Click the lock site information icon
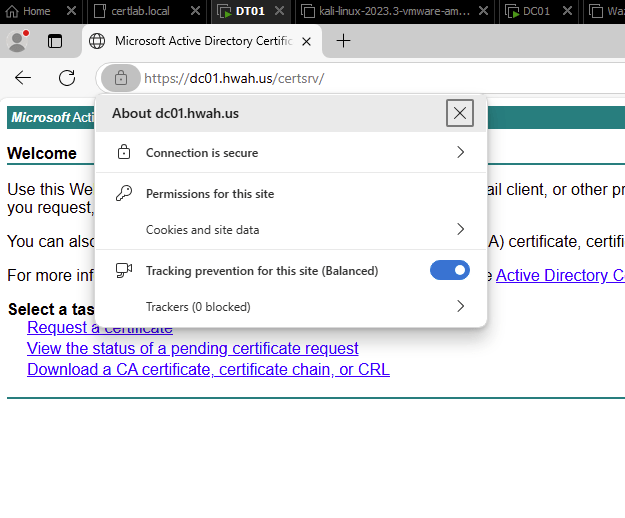 [120, 78]
